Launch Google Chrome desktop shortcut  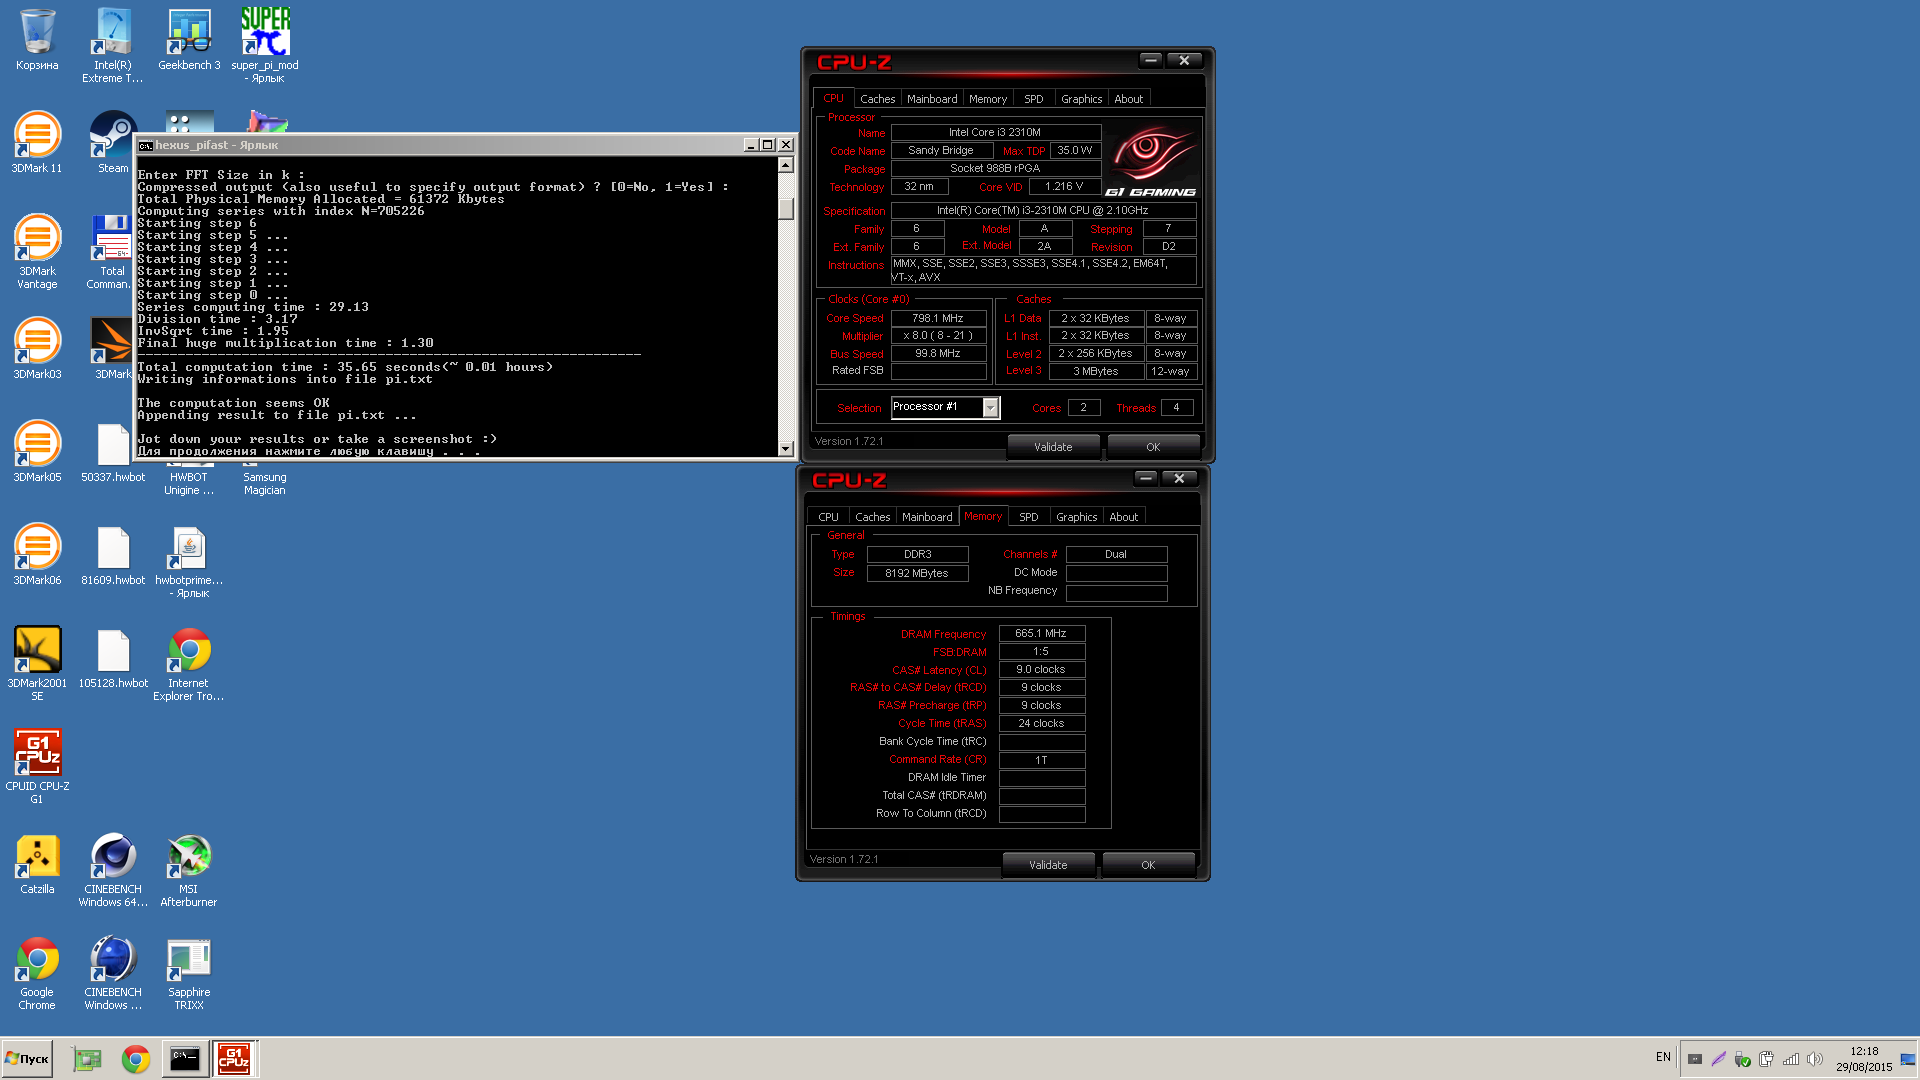(x=37, y=973)
